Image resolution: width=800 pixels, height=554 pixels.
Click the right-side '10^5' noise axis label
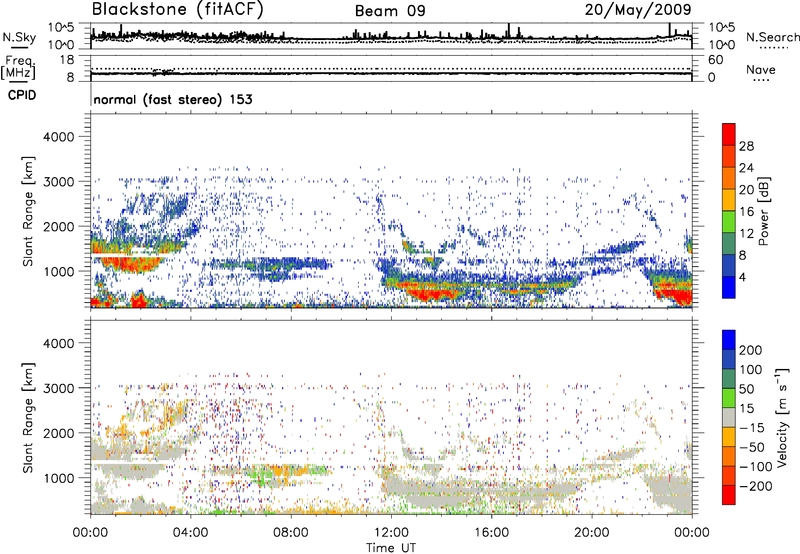coord(722,27)
